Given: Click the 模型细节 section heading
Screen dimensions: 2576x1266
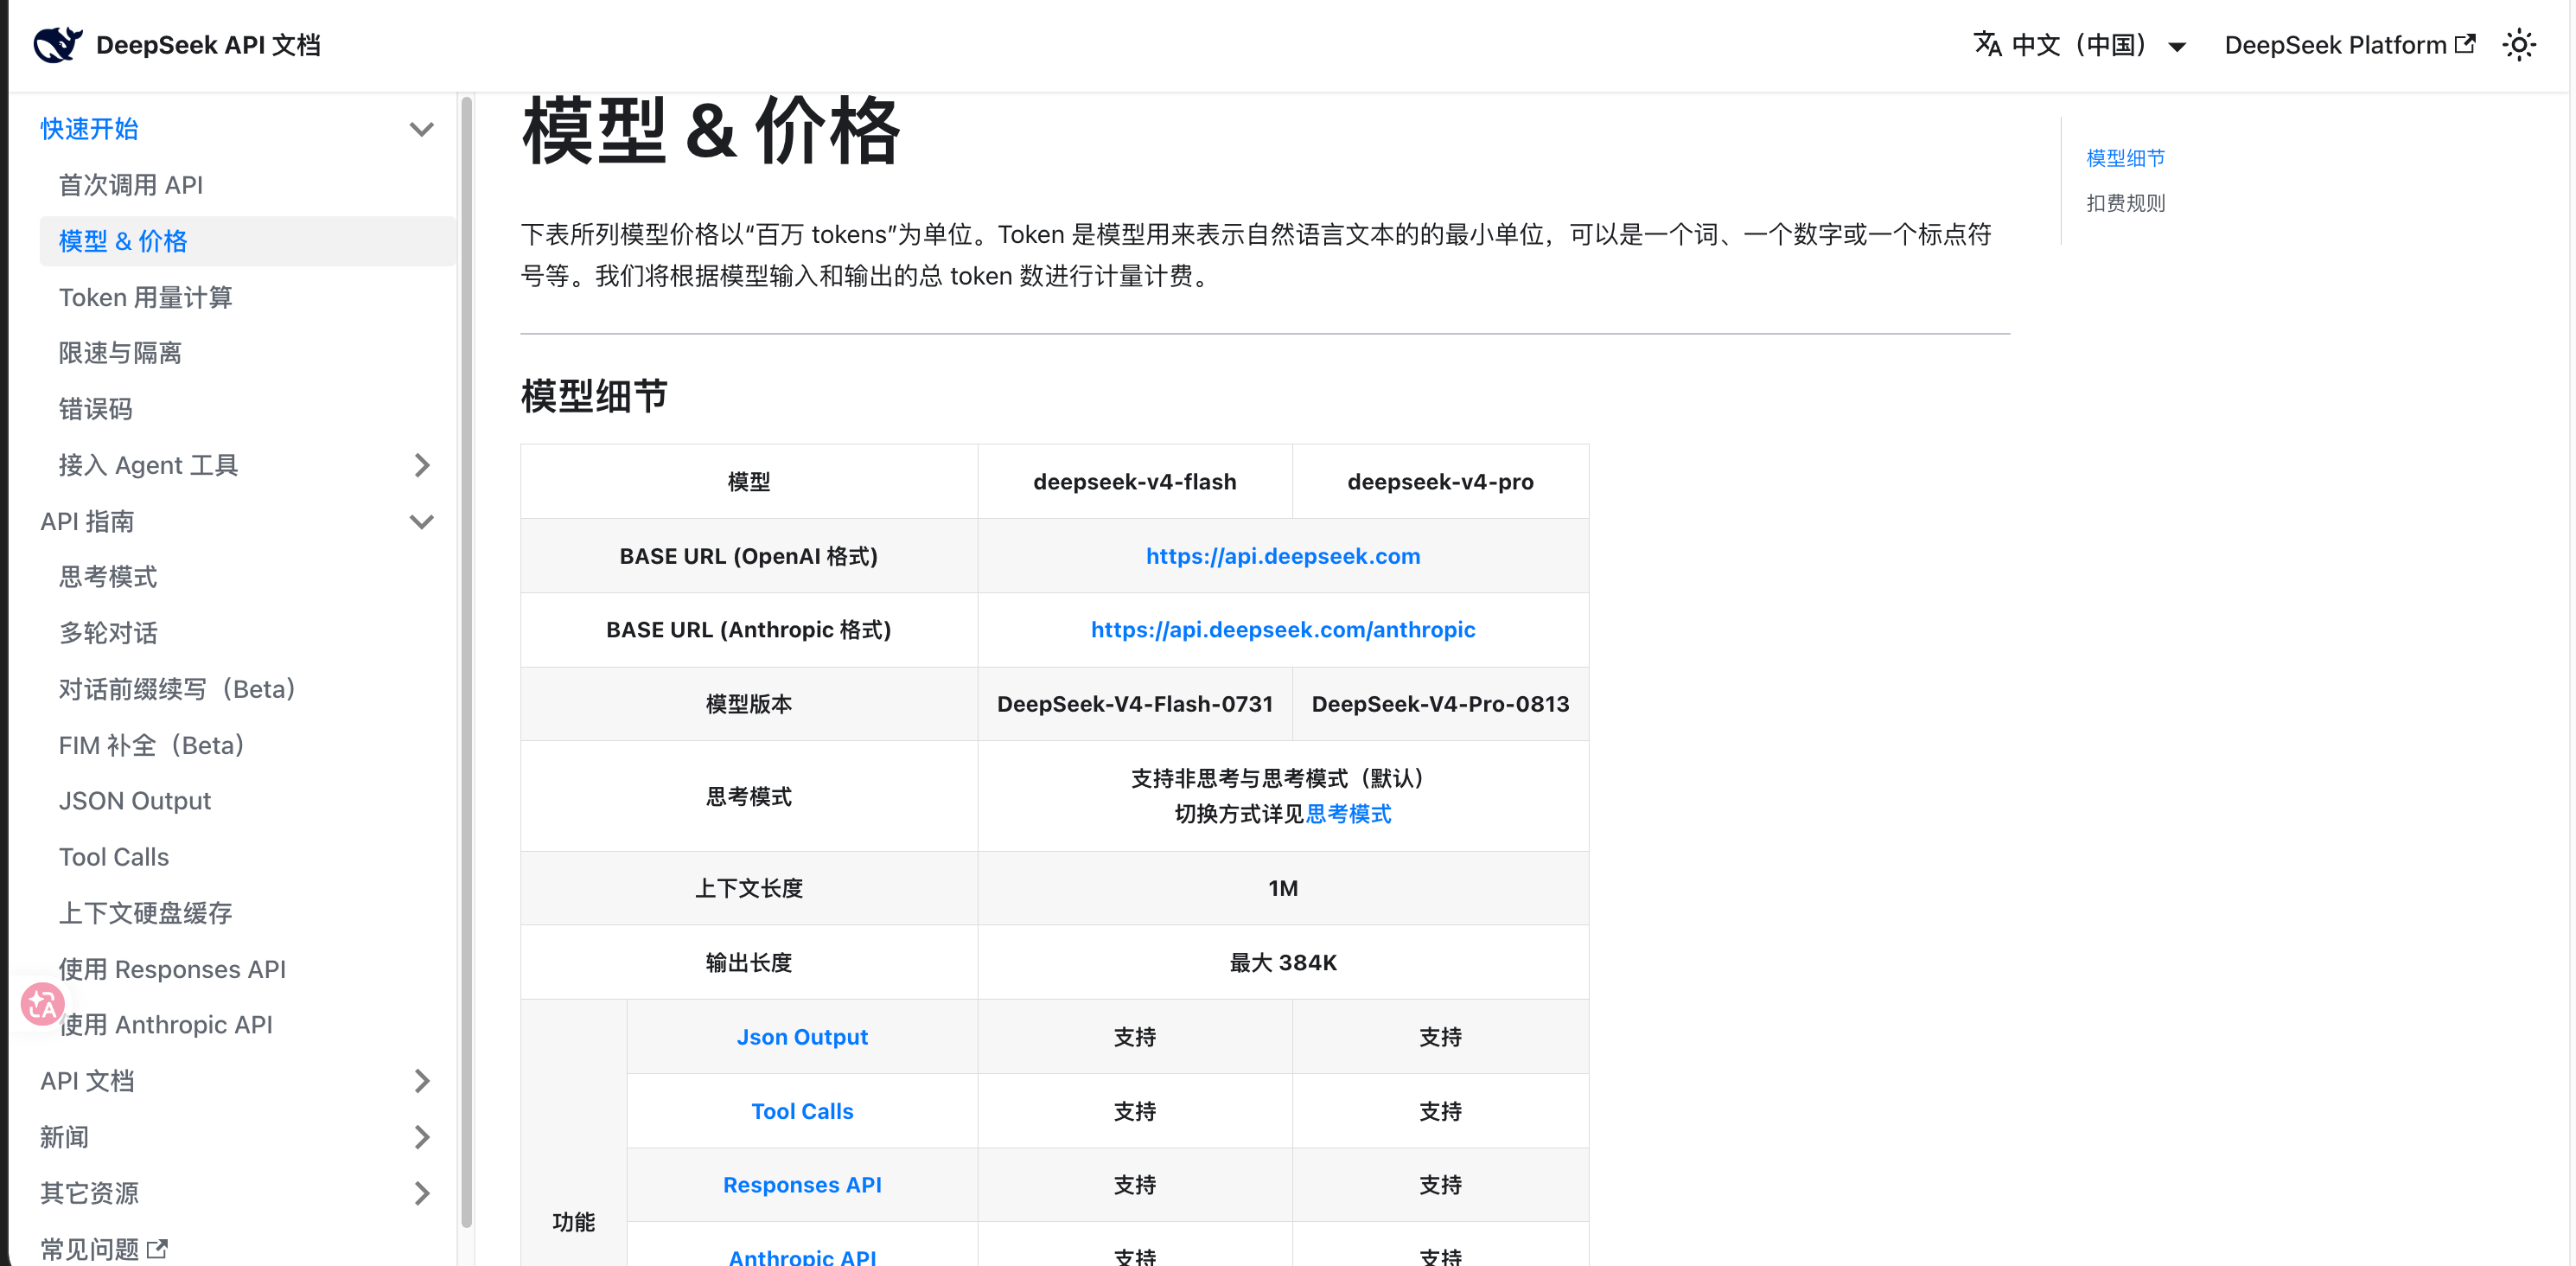Looking at the screenshot, I should pyautogui.click(x=594, y=397).
